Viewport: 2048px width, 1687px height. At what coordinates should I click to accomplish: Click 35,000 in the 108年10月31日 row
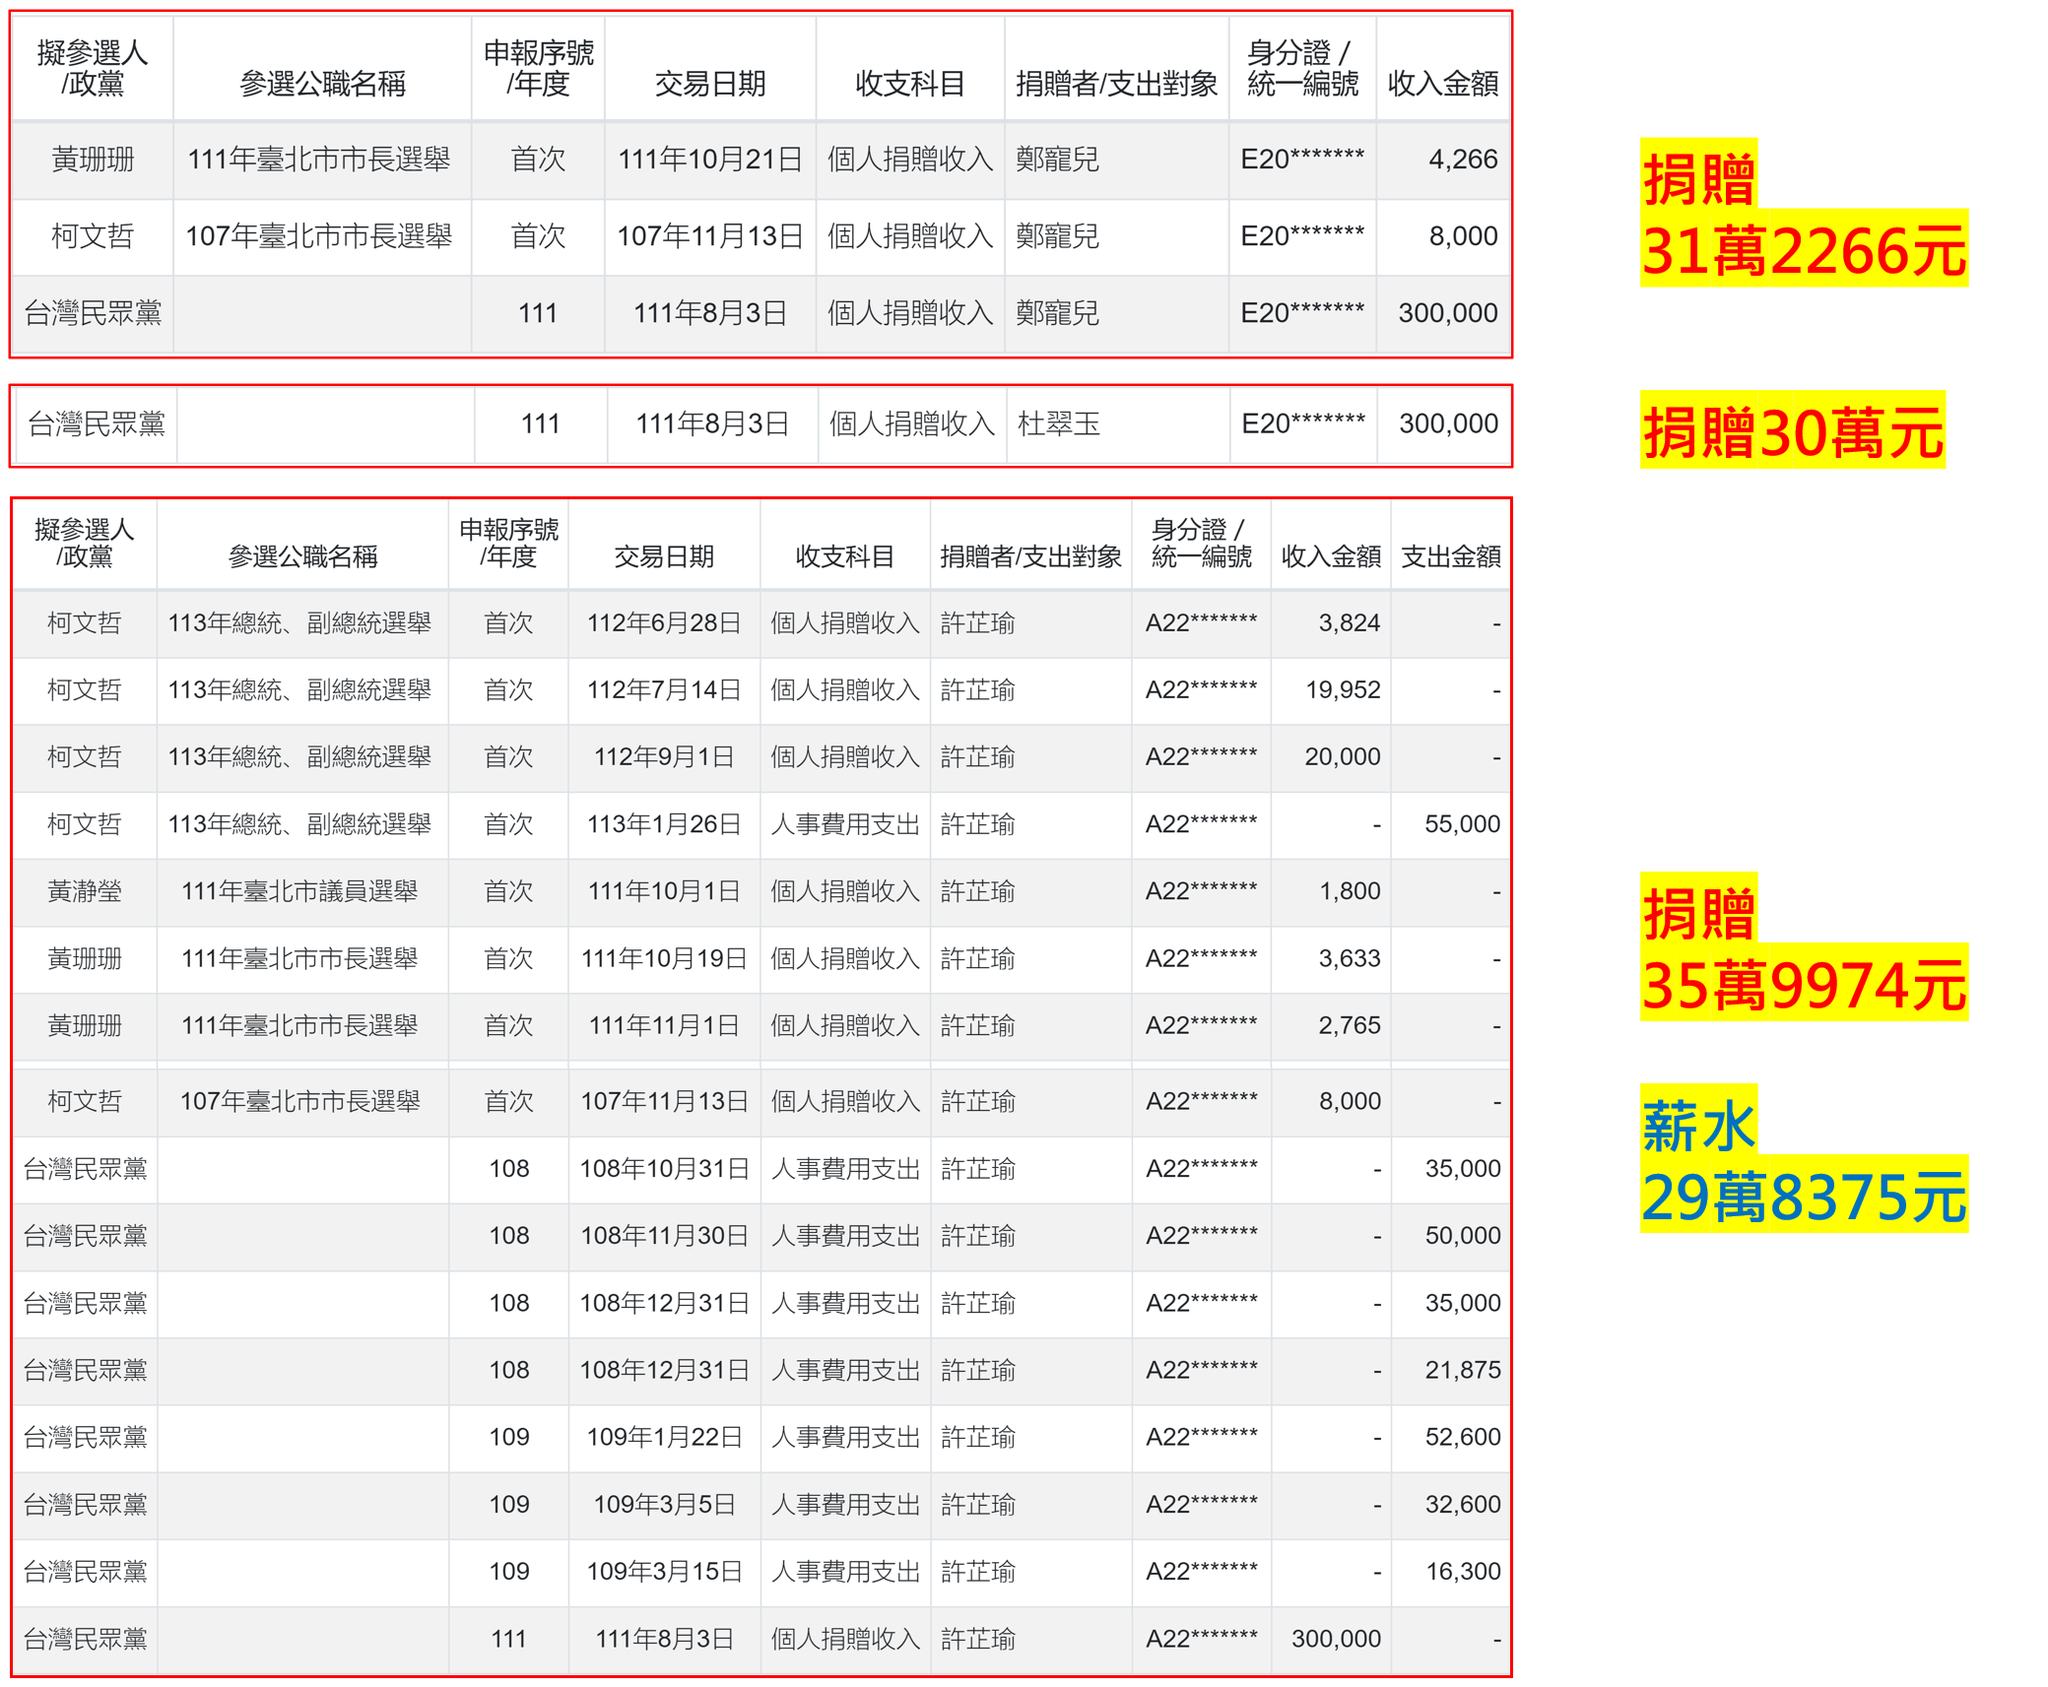[1462, 1169]
